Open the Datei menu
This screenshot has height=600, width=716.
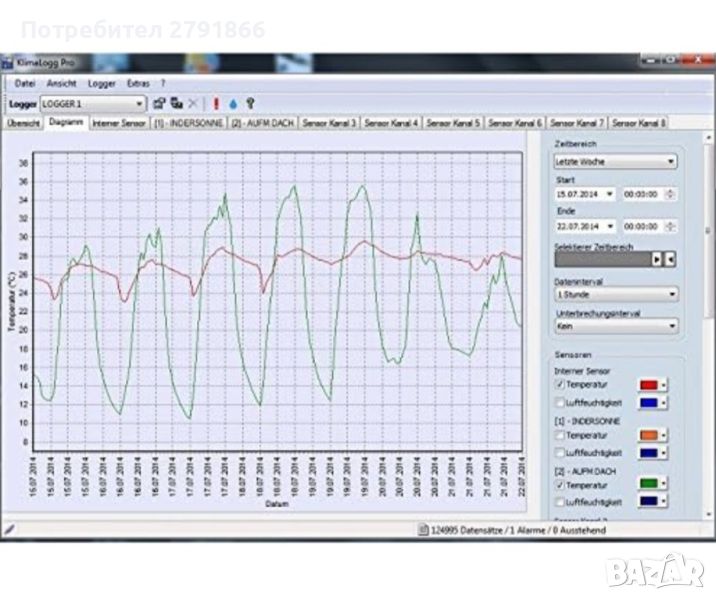click(25, 84)
